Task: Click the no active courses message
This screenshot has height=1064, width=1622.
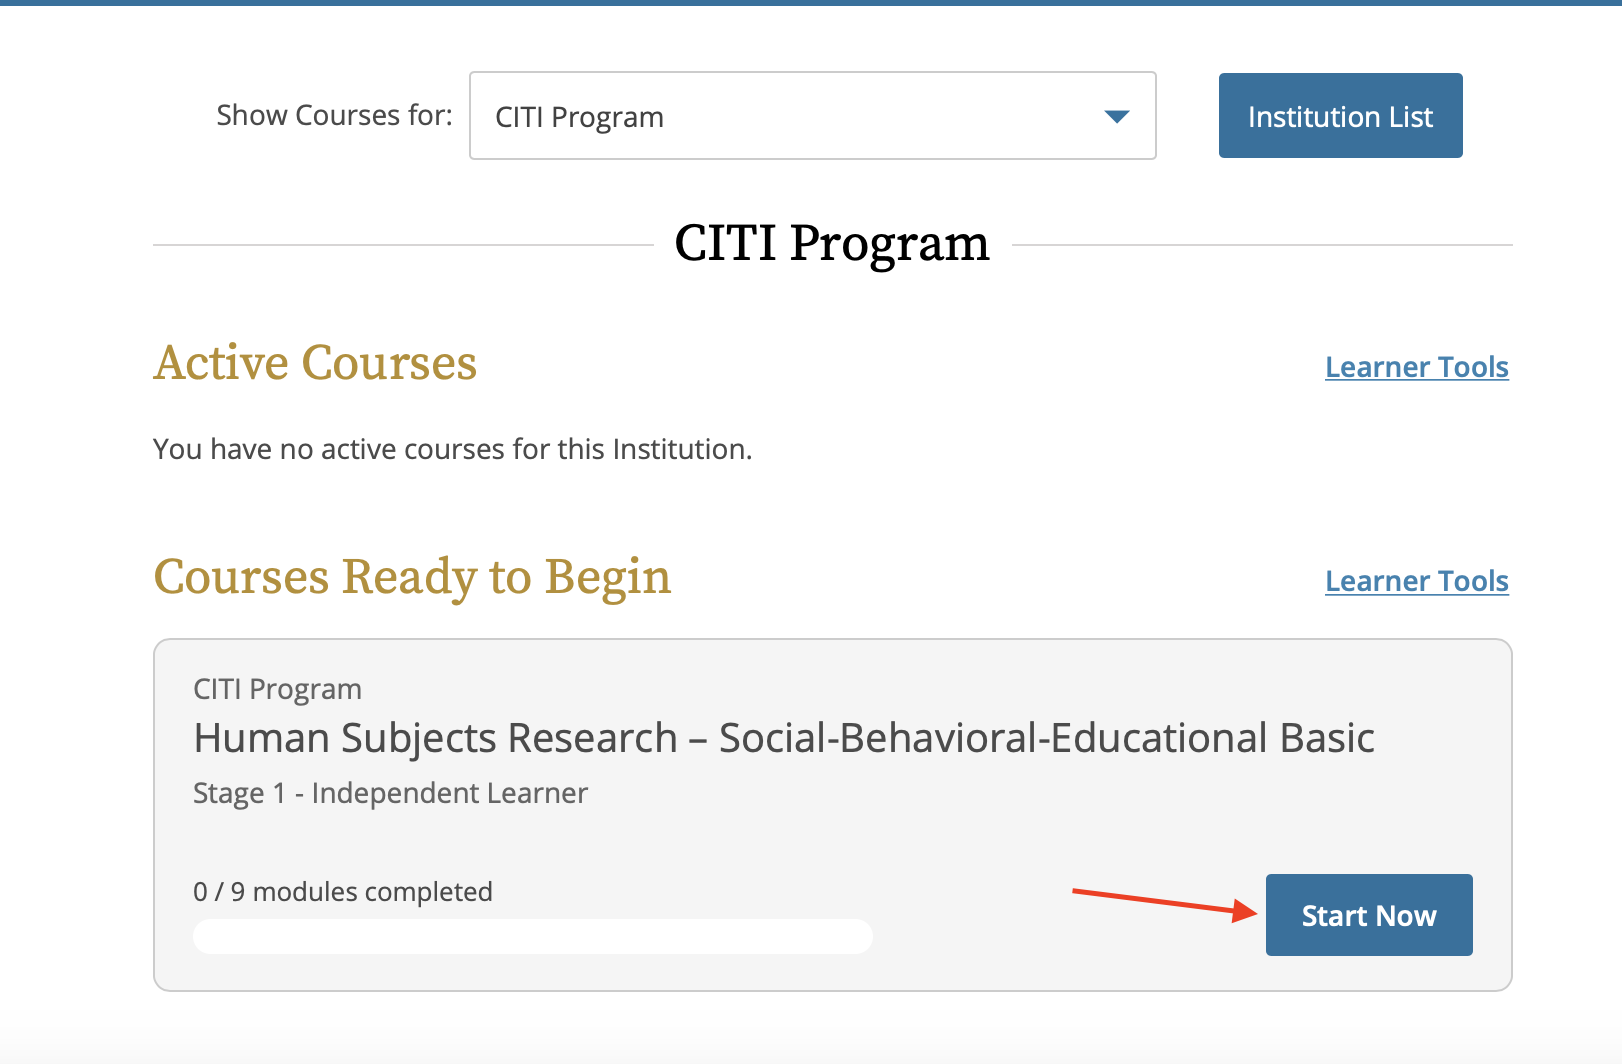Action: (x=452, y=449)
